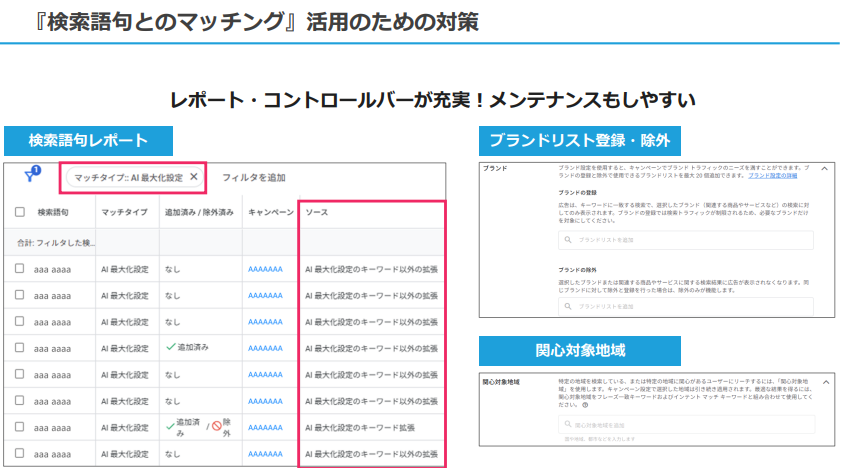Sort by the マッチタイプ column header
This screenshot has width=853, height=468.
(124, 212)
